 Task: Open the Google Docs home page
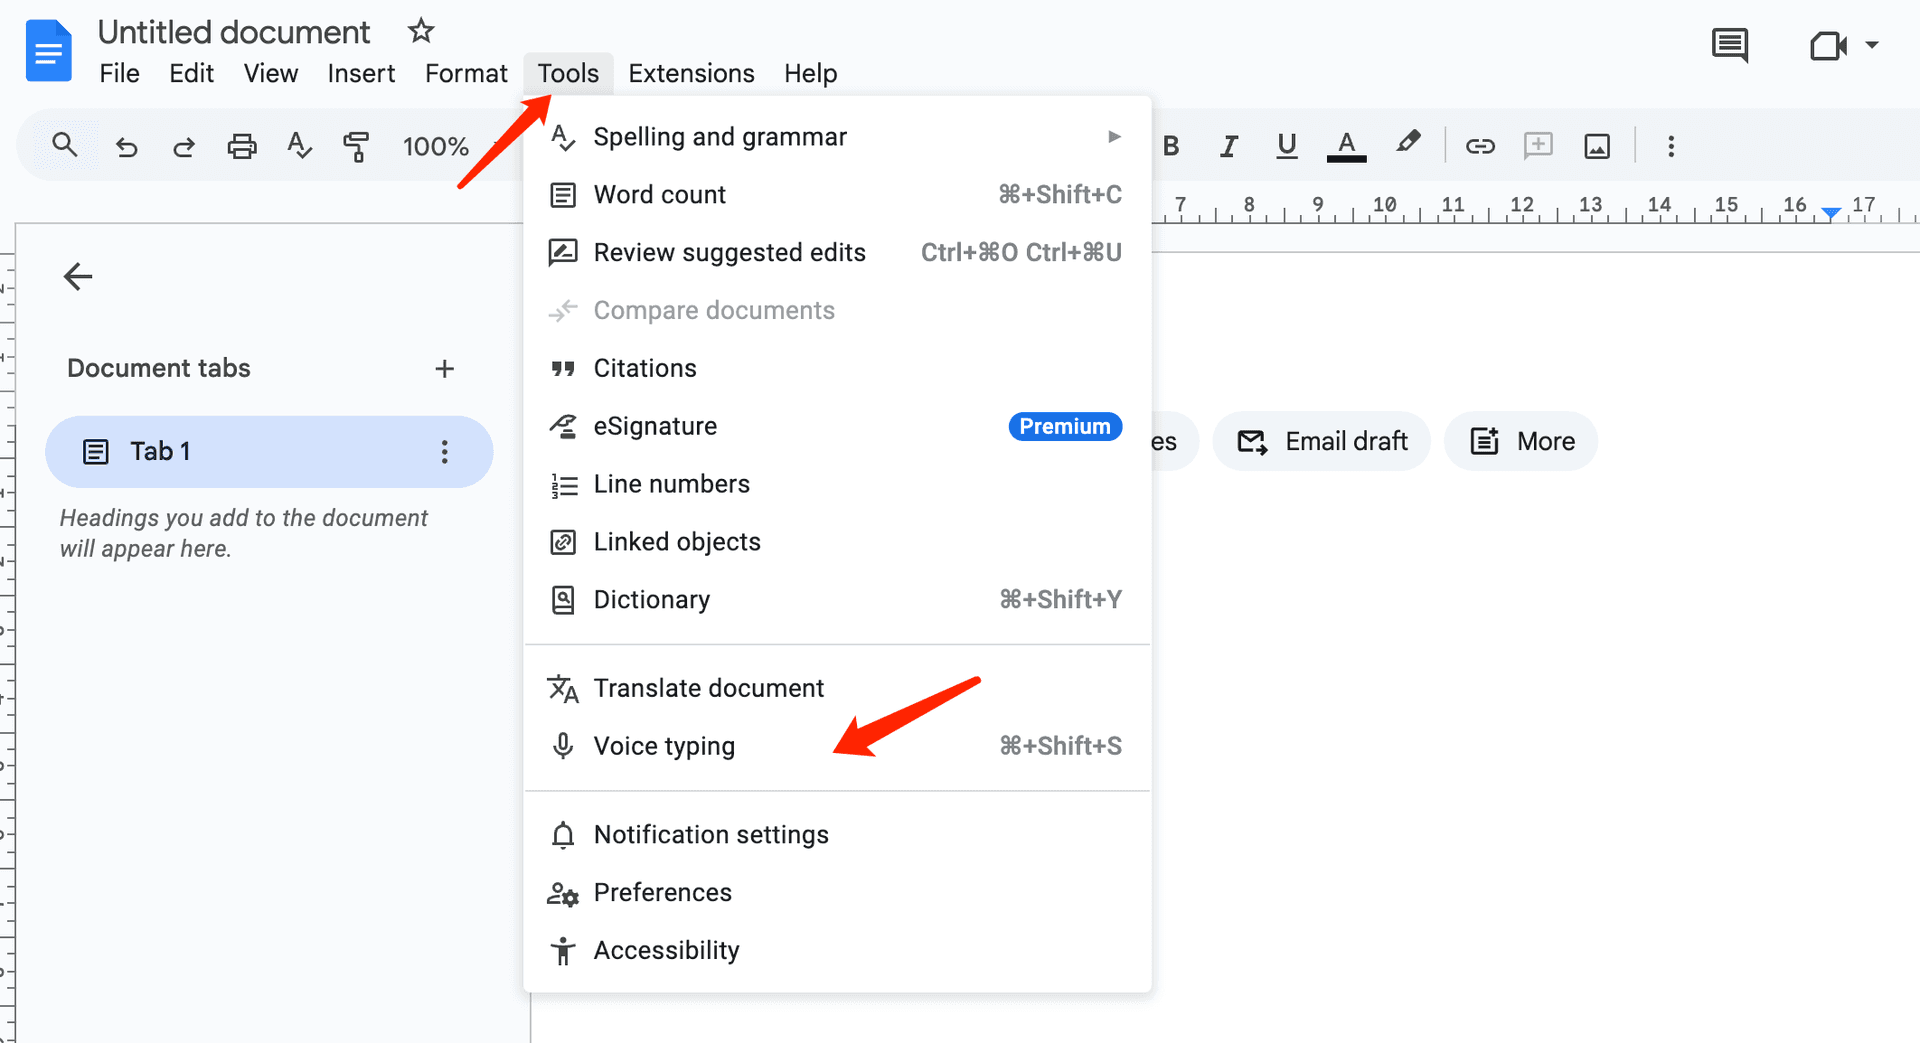tap(48, 50)
